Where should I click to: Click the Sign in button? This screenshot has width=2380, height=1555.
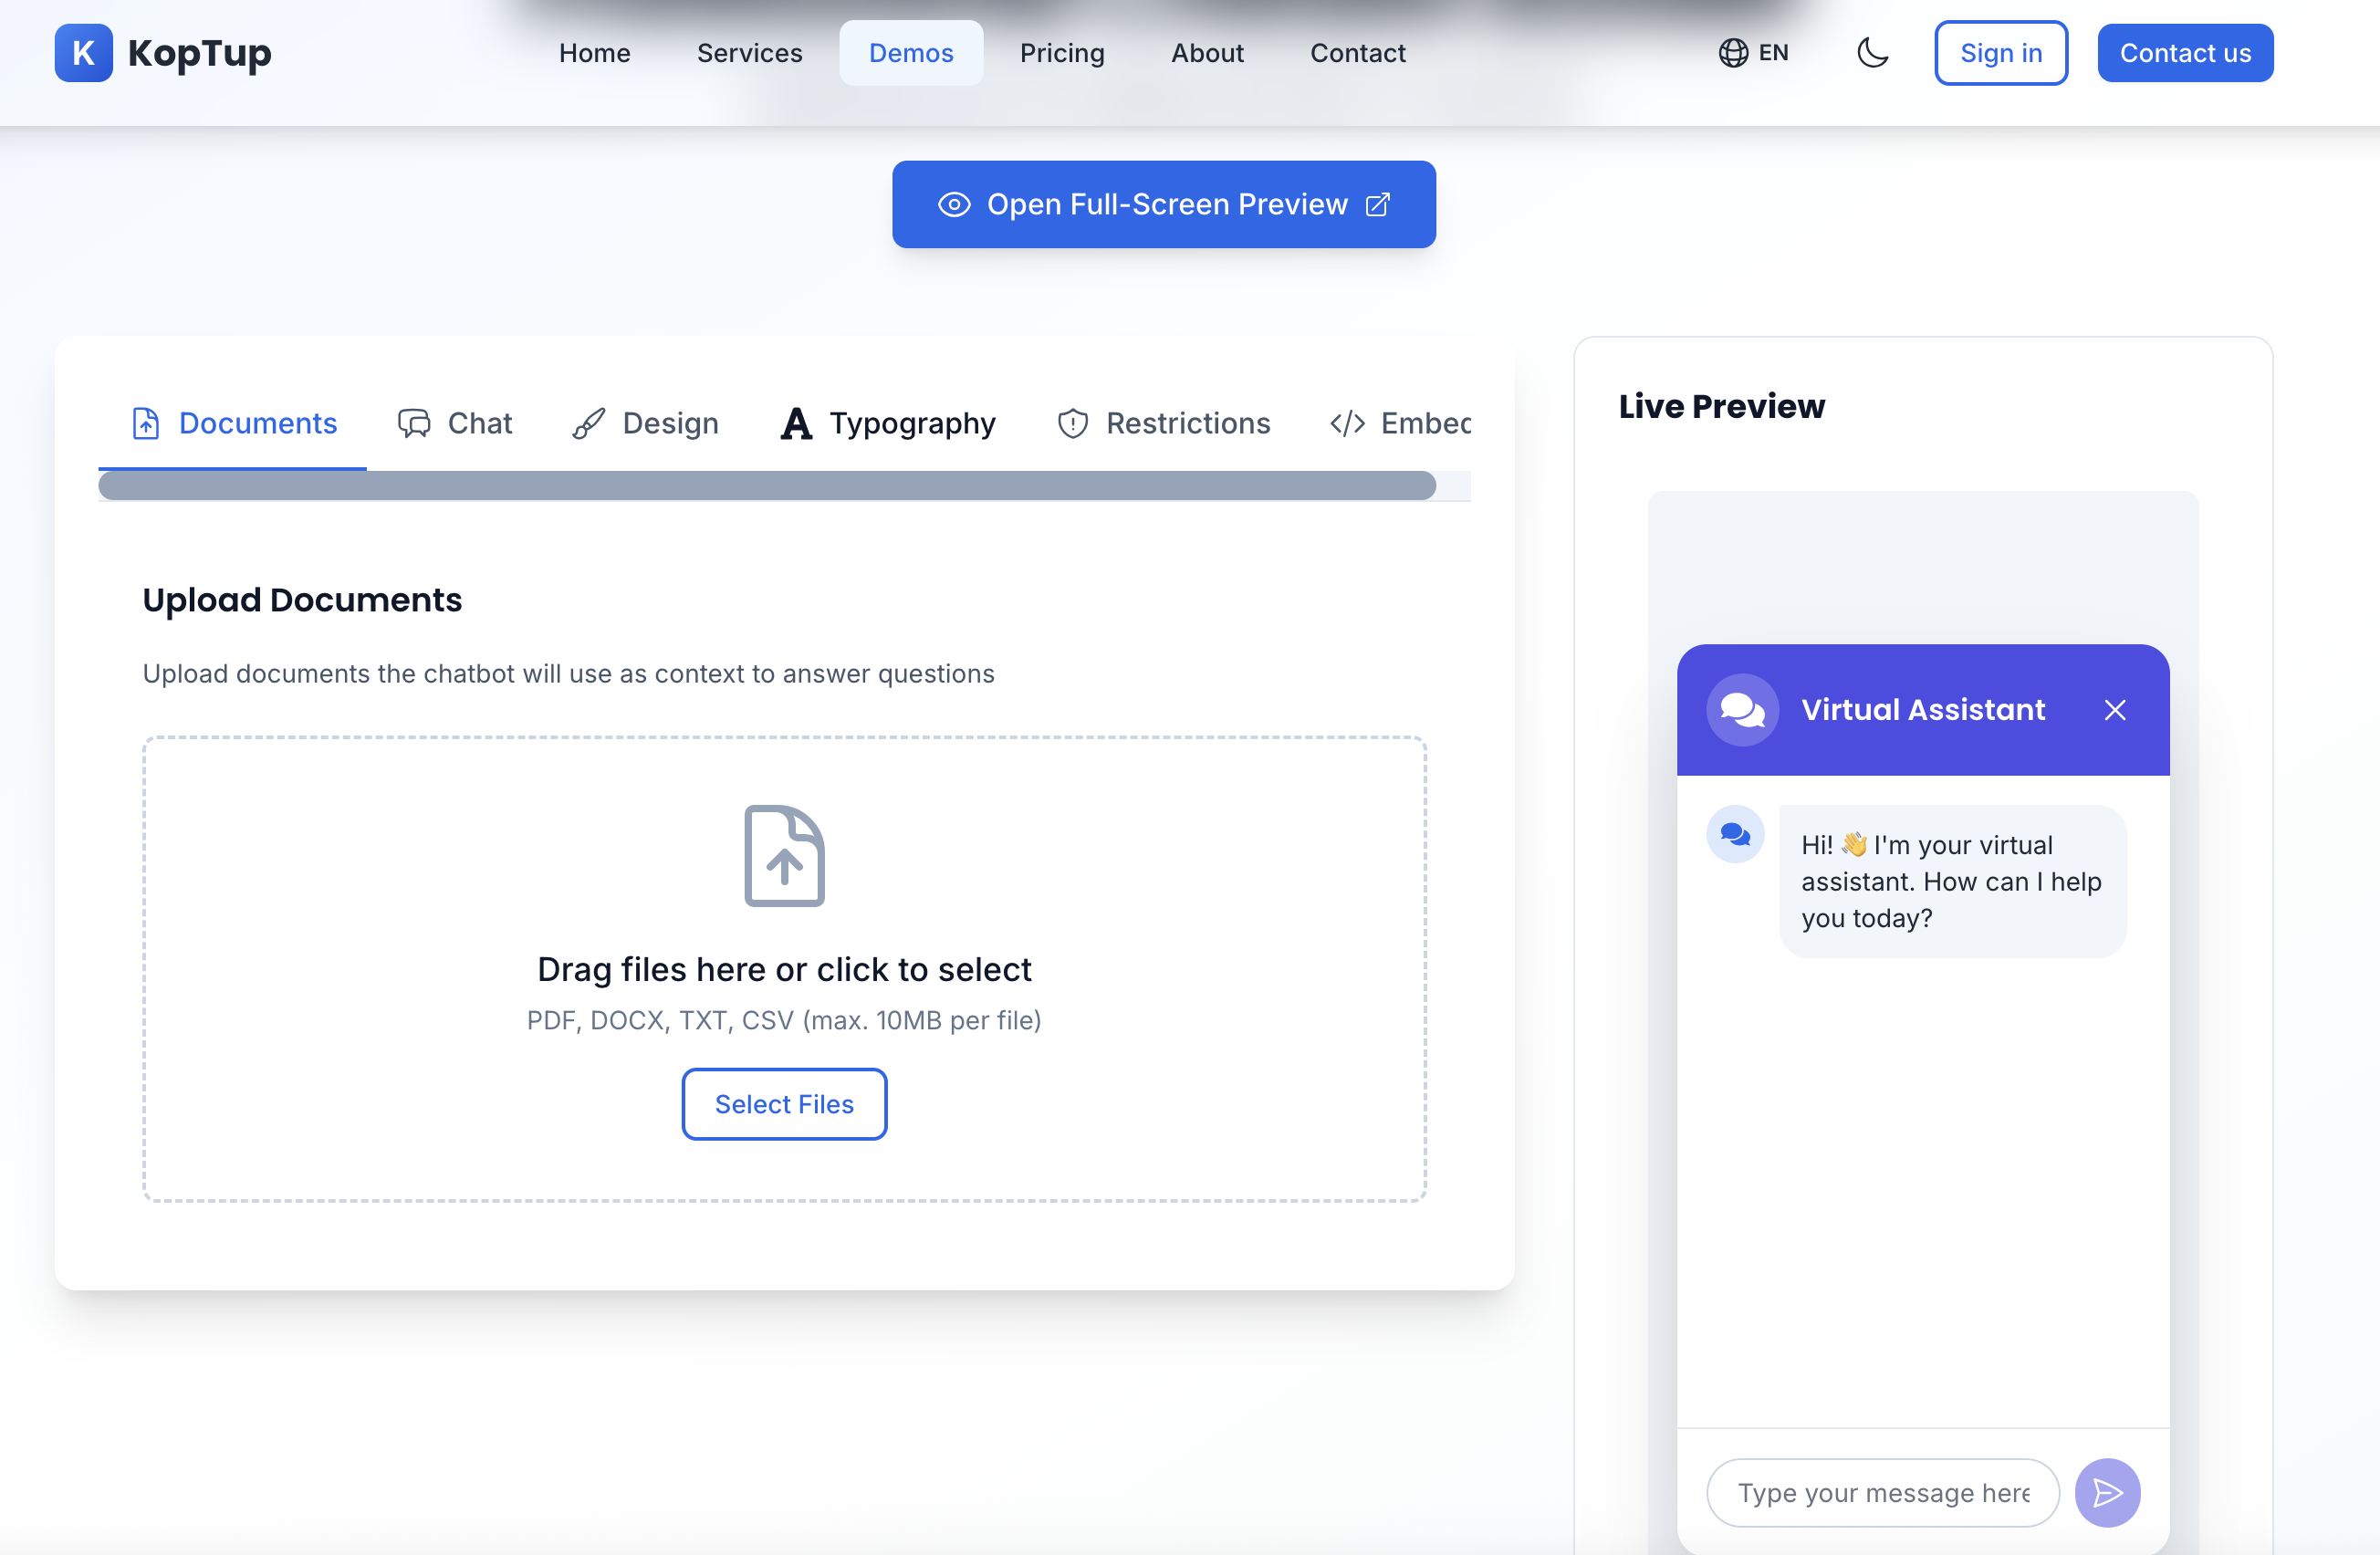coord(2000,52)
